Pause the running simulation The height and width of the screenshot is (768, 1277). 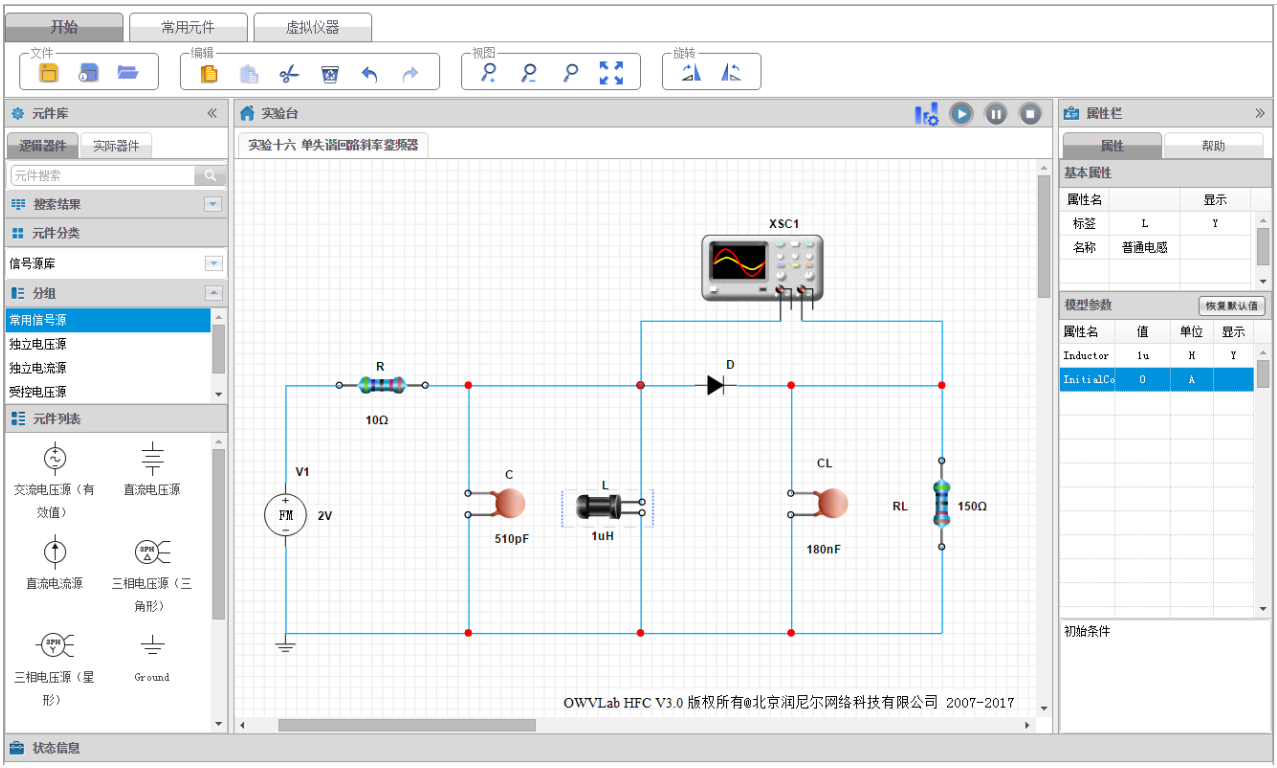point(995,114)
